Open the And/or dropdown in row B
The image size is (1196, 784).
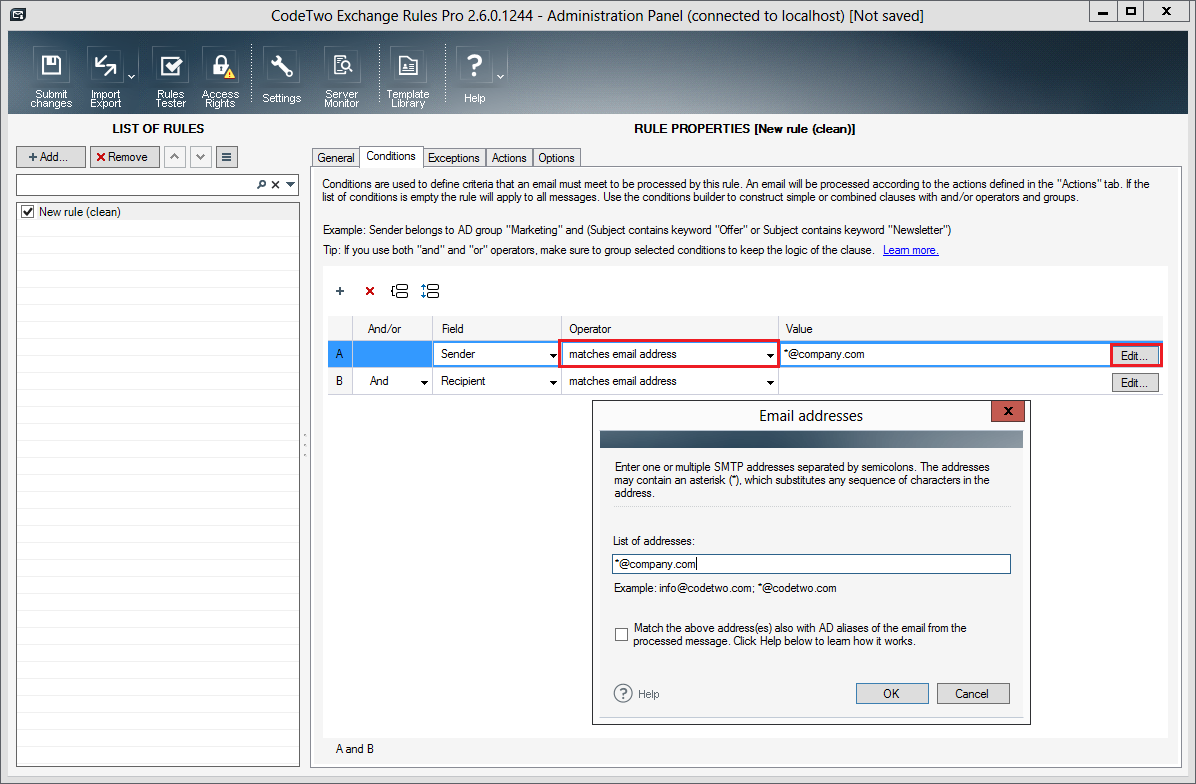coord(424,382)
